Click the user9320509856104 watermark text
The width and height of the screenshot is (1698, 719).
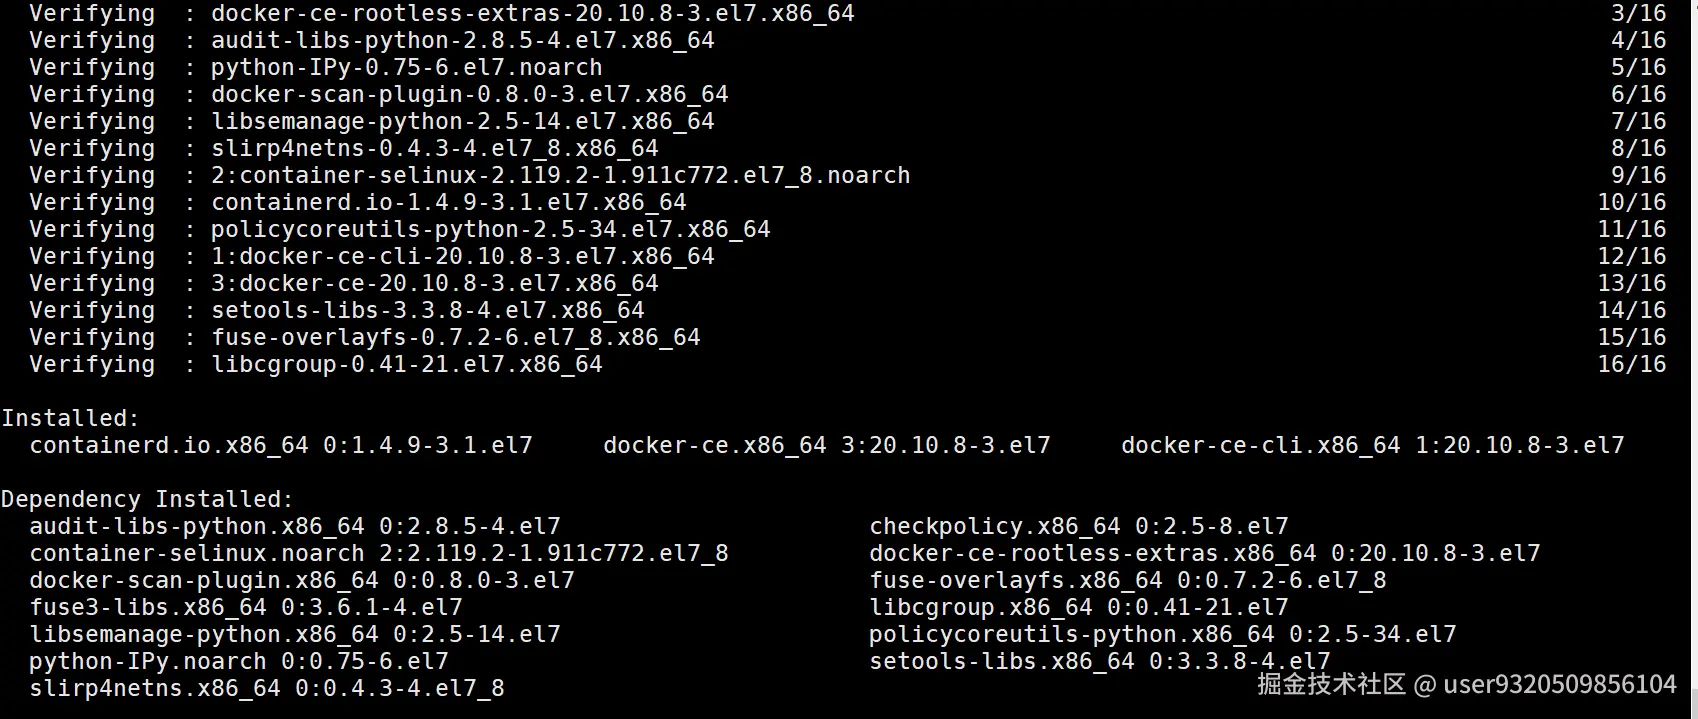click(x=1560, y=684)
